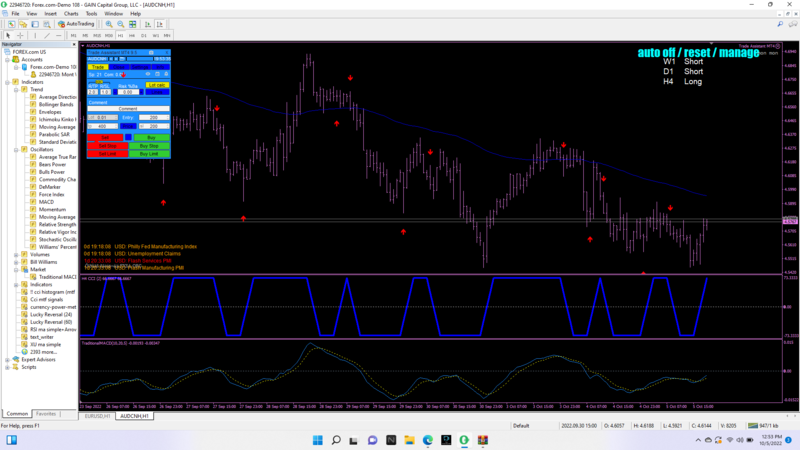This screenshot has height=450, width=800.
Task: Click the green Buy button
Action: (152, 137)
